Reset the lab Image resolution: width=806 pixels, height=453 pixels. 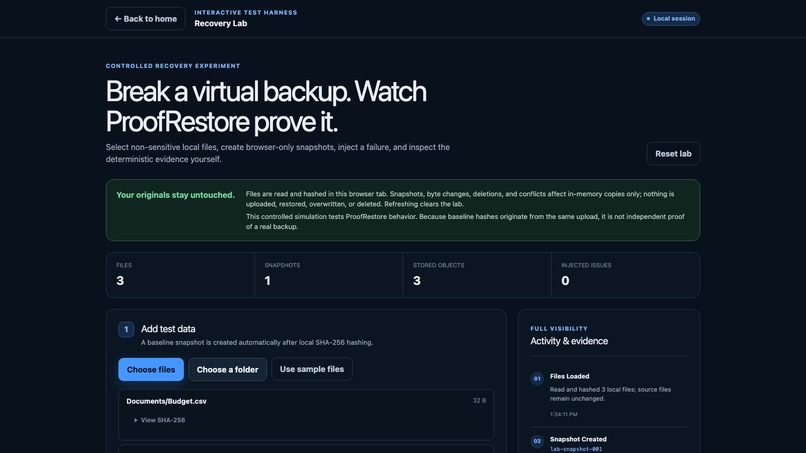pyautogui.click(x=673, y=154)
